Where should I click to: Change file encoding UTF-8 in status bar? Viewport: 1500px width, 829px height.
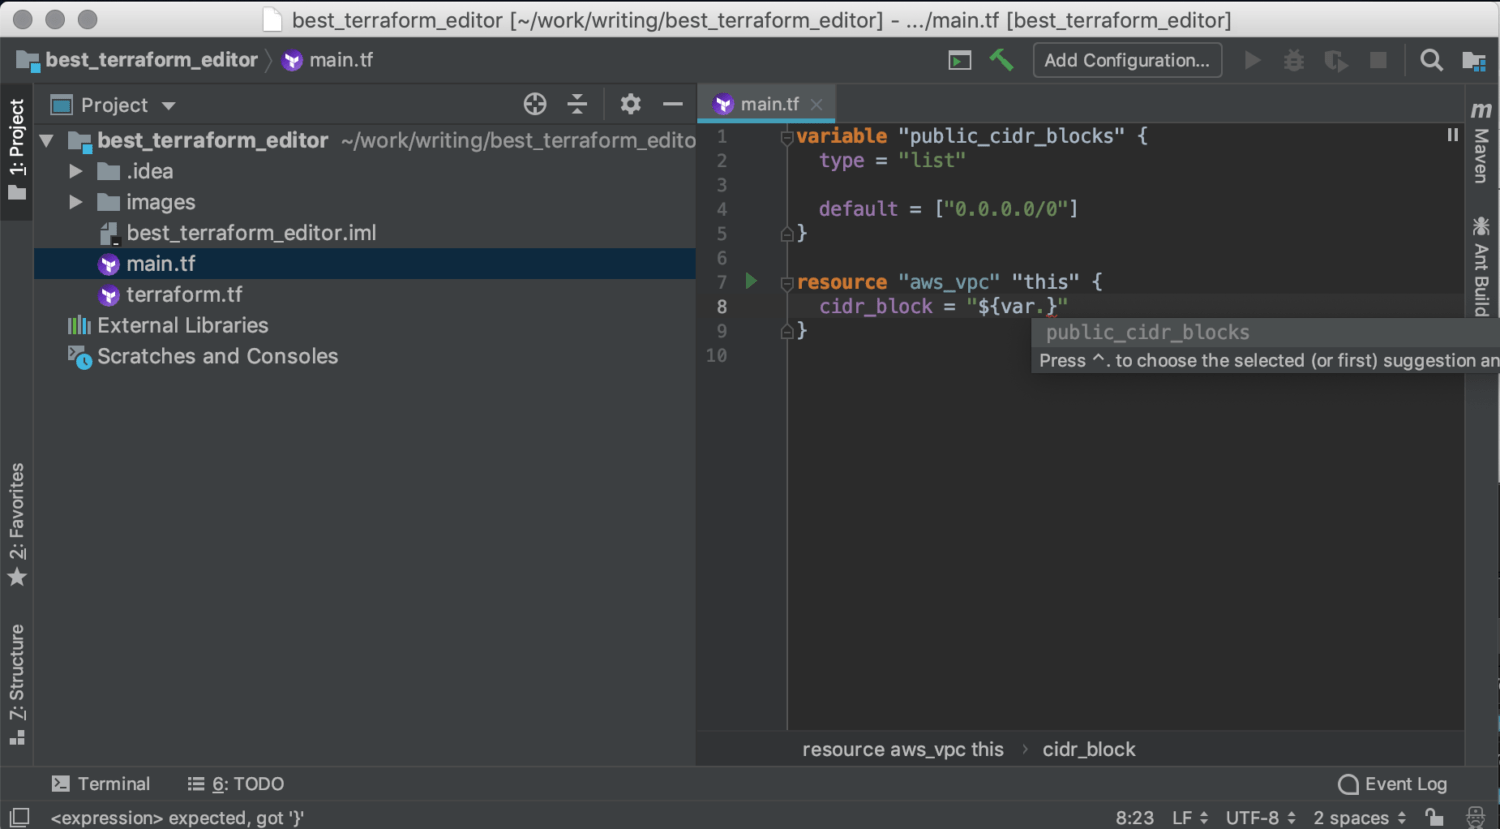click(x=1261, y=818)
